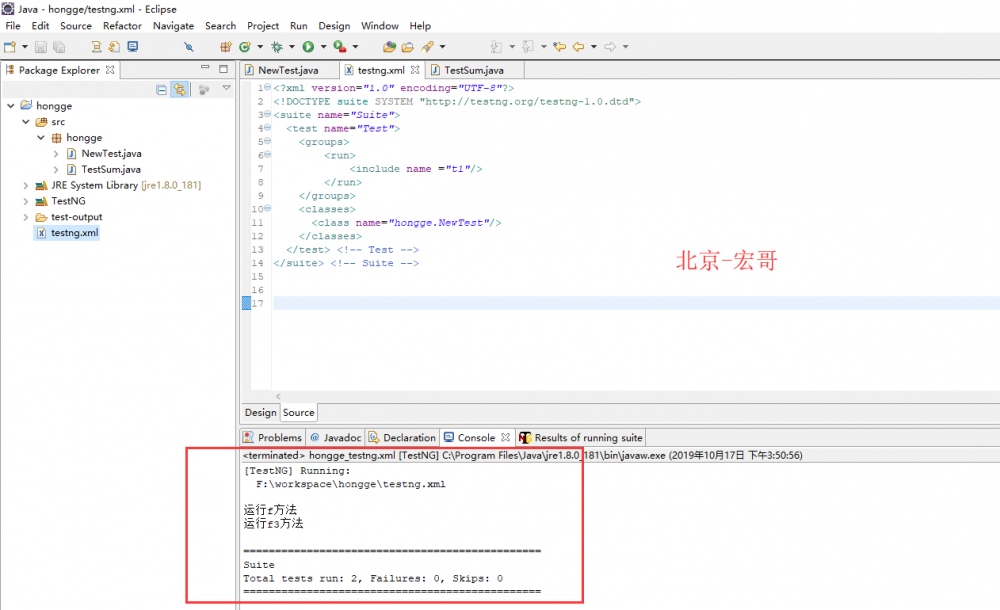This screenshot has height=610, width=1000.
Task: Open the New Java Class dropdown arrow
Action: click(x=260, y=47)
